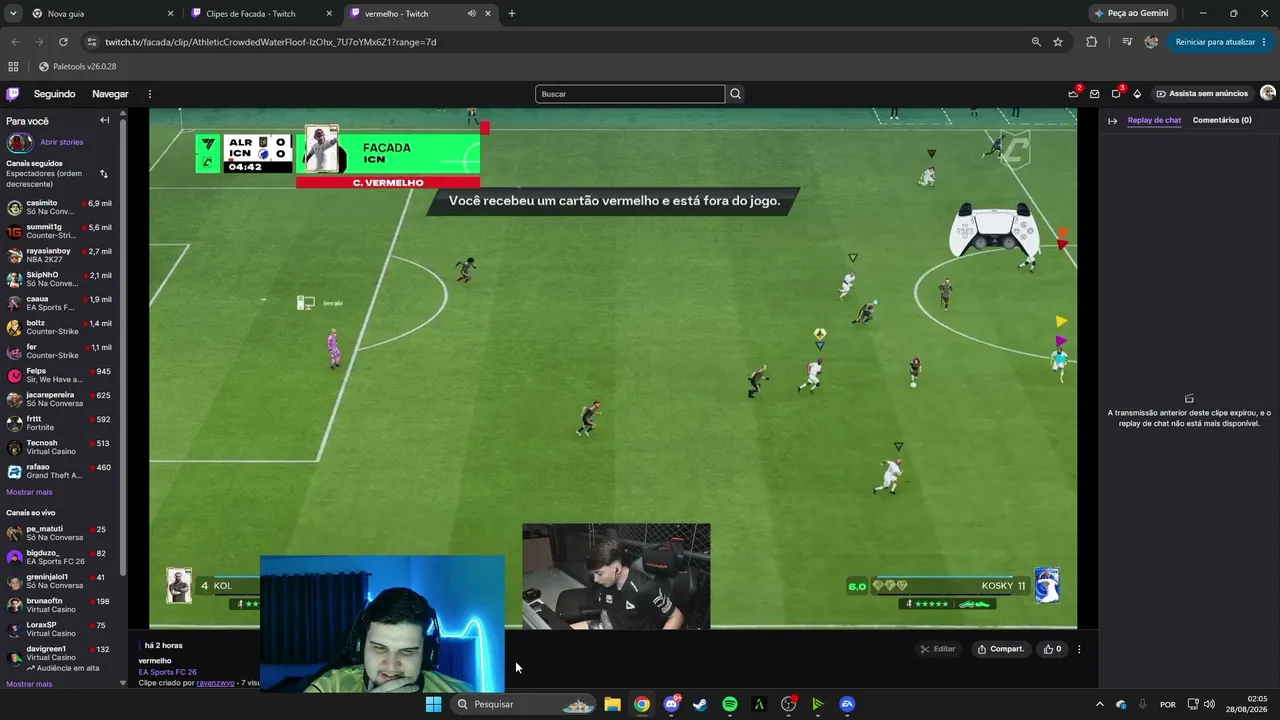Open more options on the clip
The image size is (1280, 720).
coord(1079,649)
